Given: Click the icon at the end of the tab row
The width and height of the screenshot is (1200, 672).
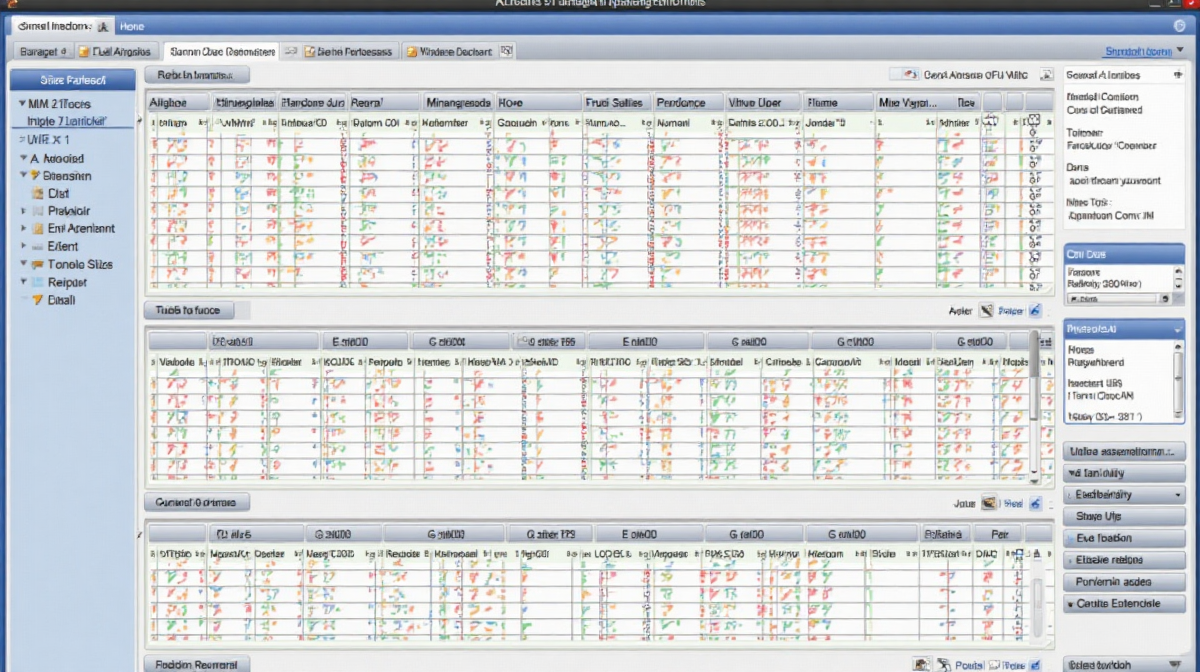Looking at the screenshot, I should [506, 50].
